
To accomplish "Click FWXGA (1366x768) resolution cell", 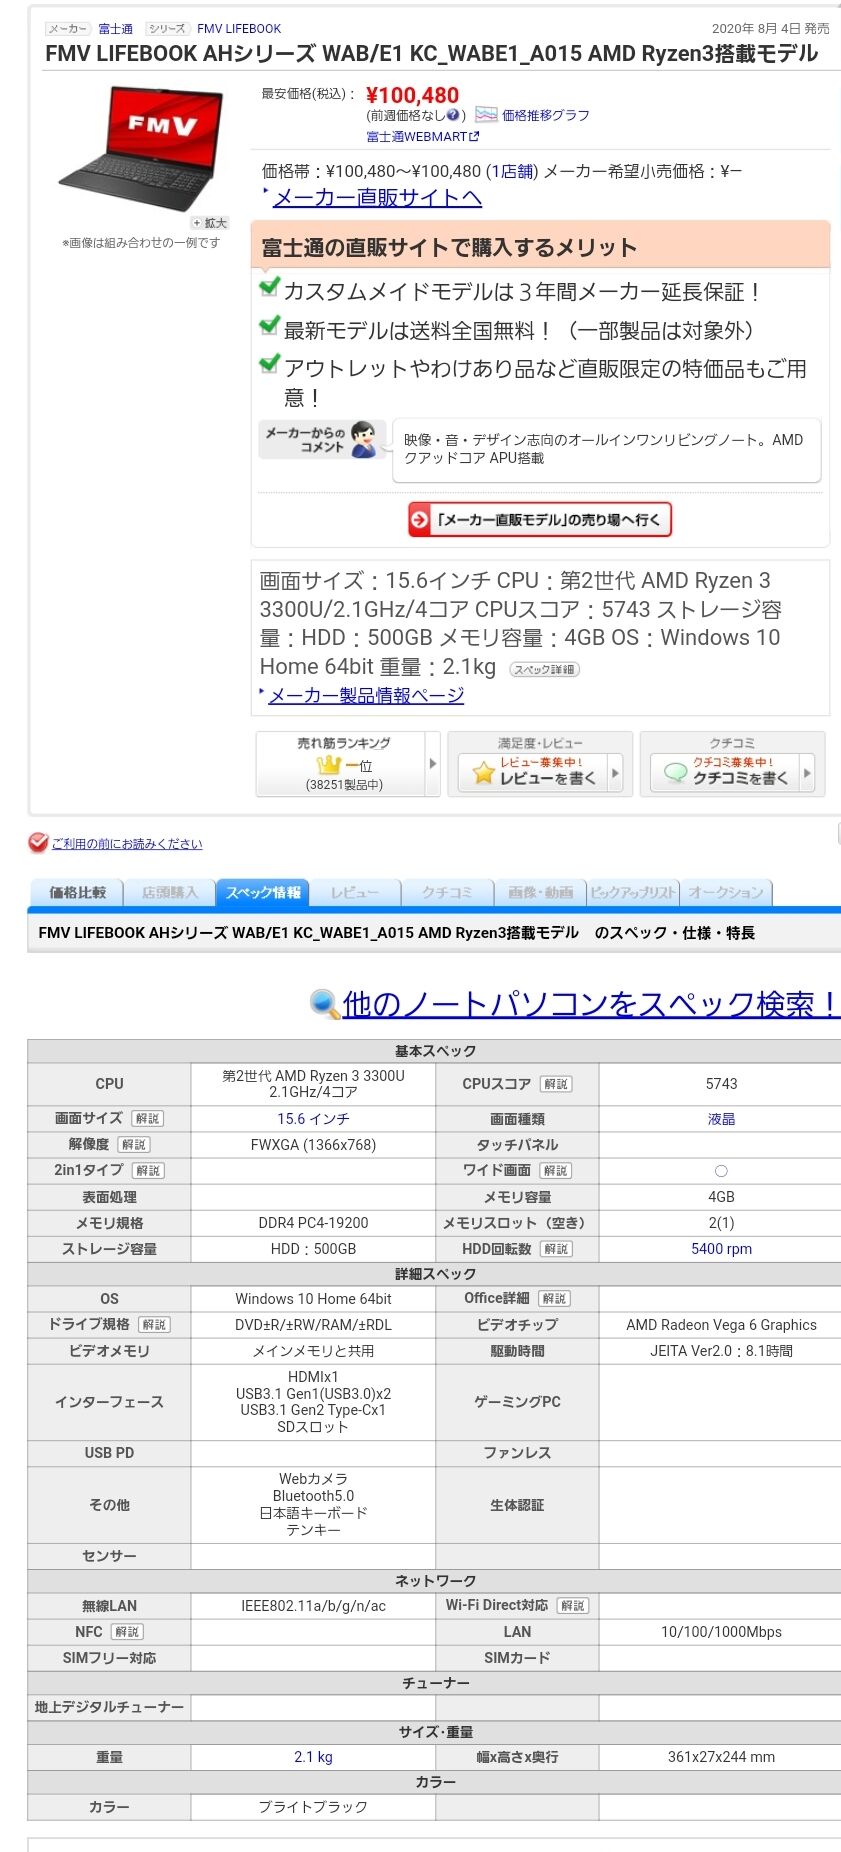I will tap(313, 1145).
